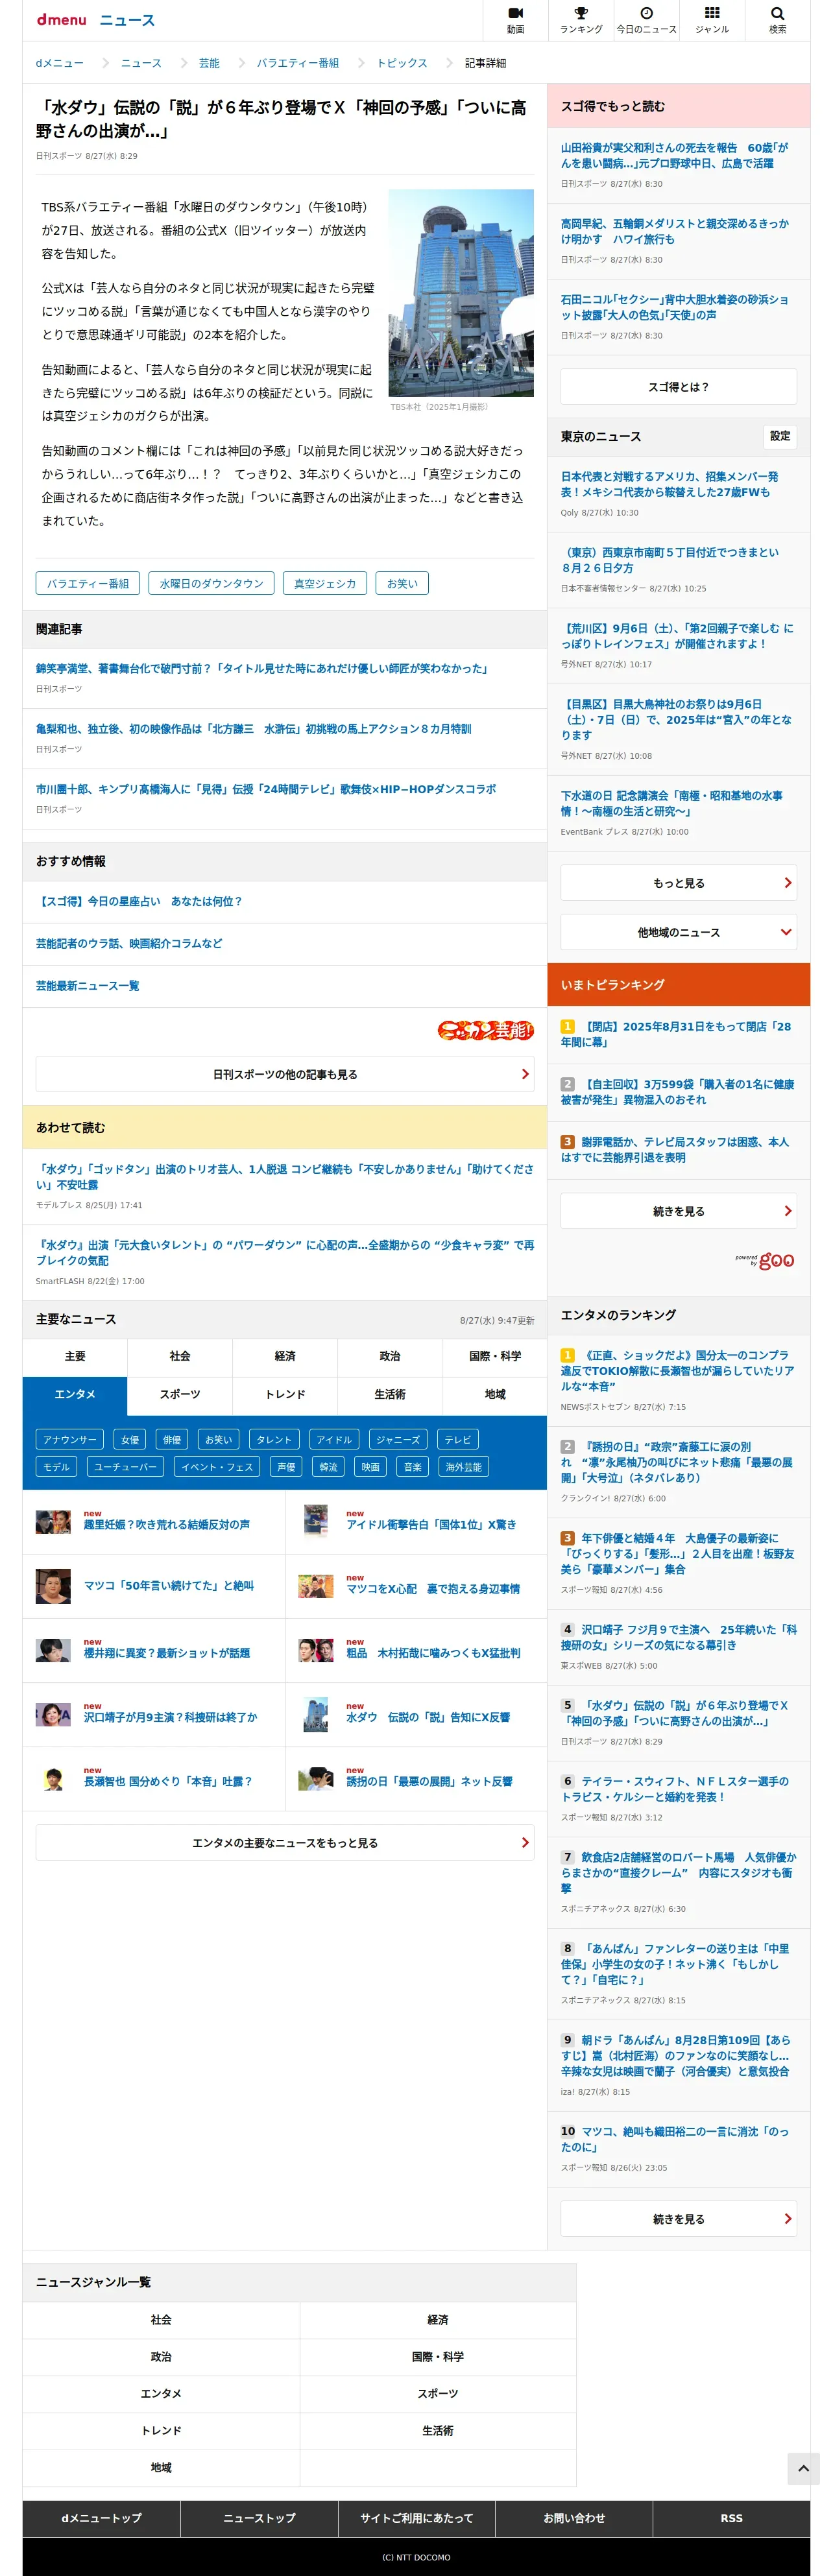This screenshot has height=2576, width=833.
Task: Select the 国際・科学 news tab
Action: (x=495, y=1356)
